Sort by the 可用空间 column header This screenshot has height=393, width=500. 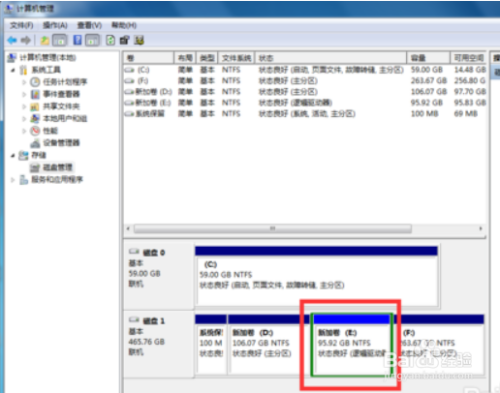[x=468, y=58]
